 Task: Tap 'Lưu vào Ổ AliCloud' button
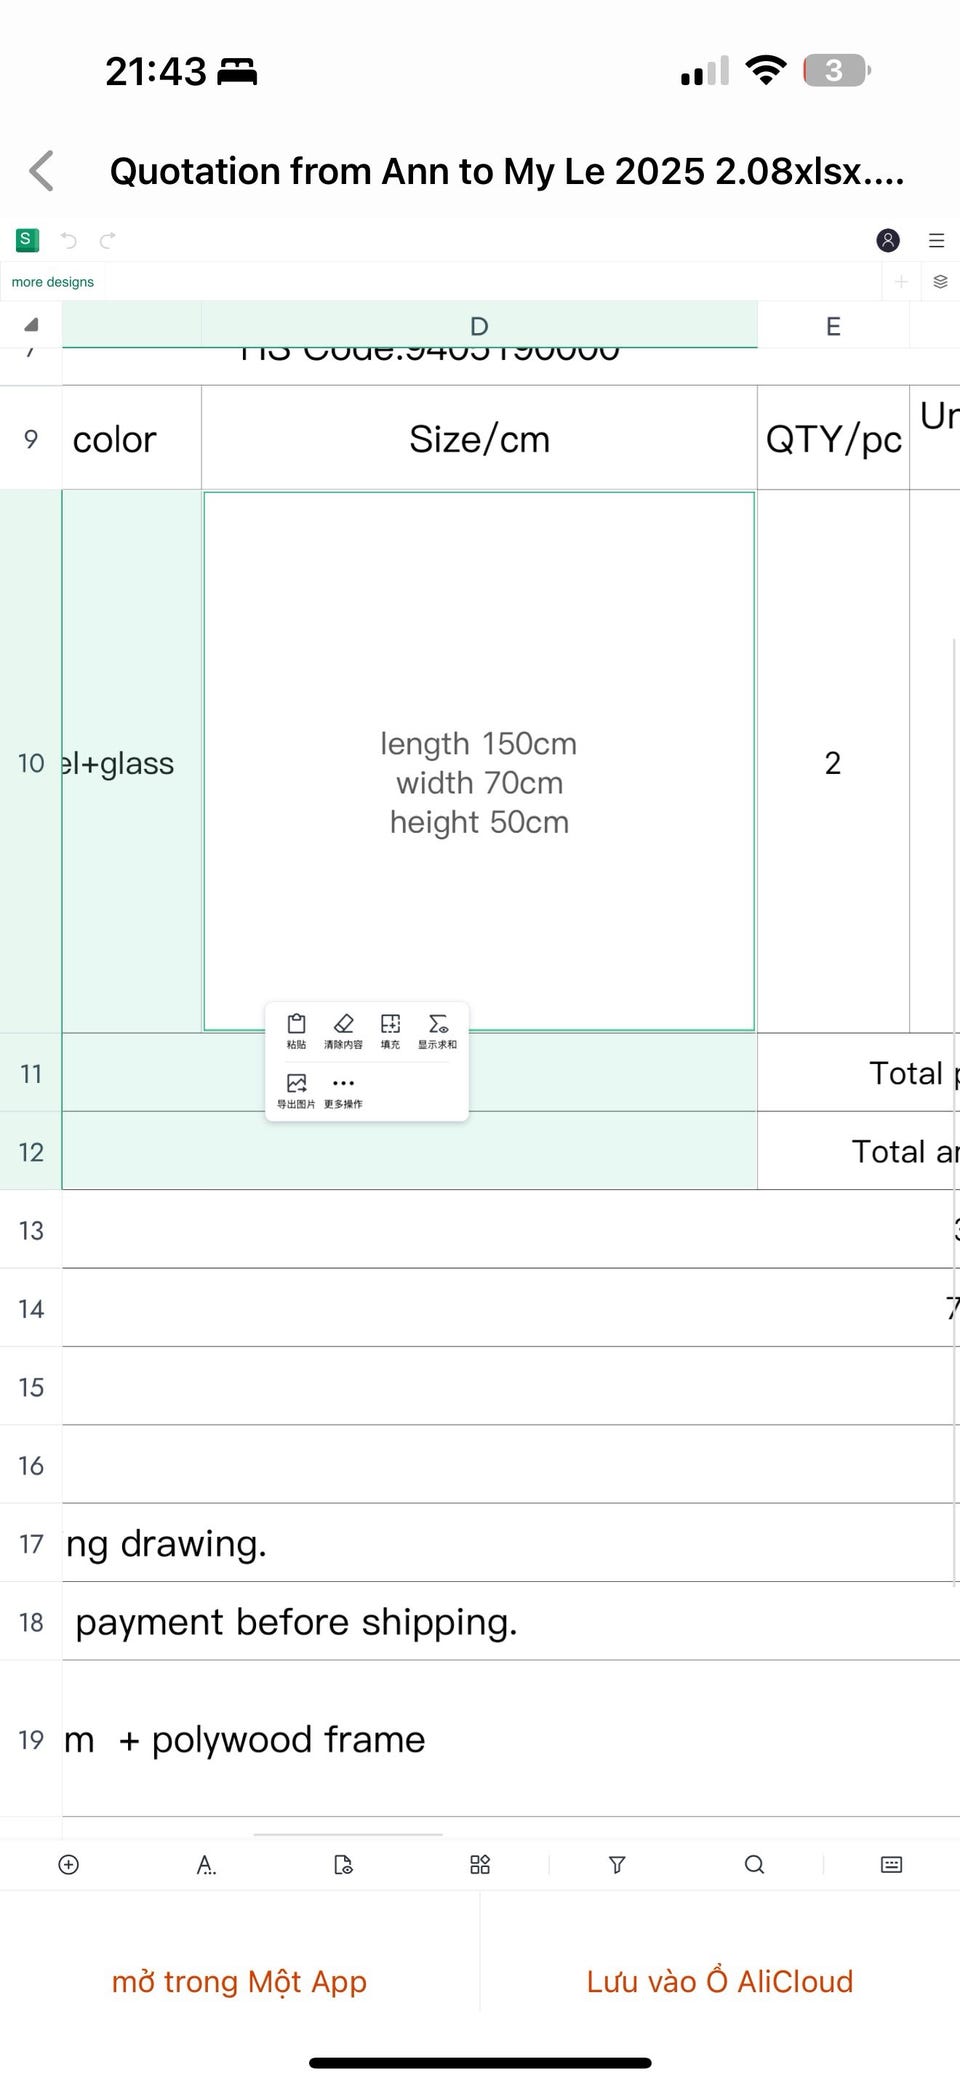coord(720,1981)
